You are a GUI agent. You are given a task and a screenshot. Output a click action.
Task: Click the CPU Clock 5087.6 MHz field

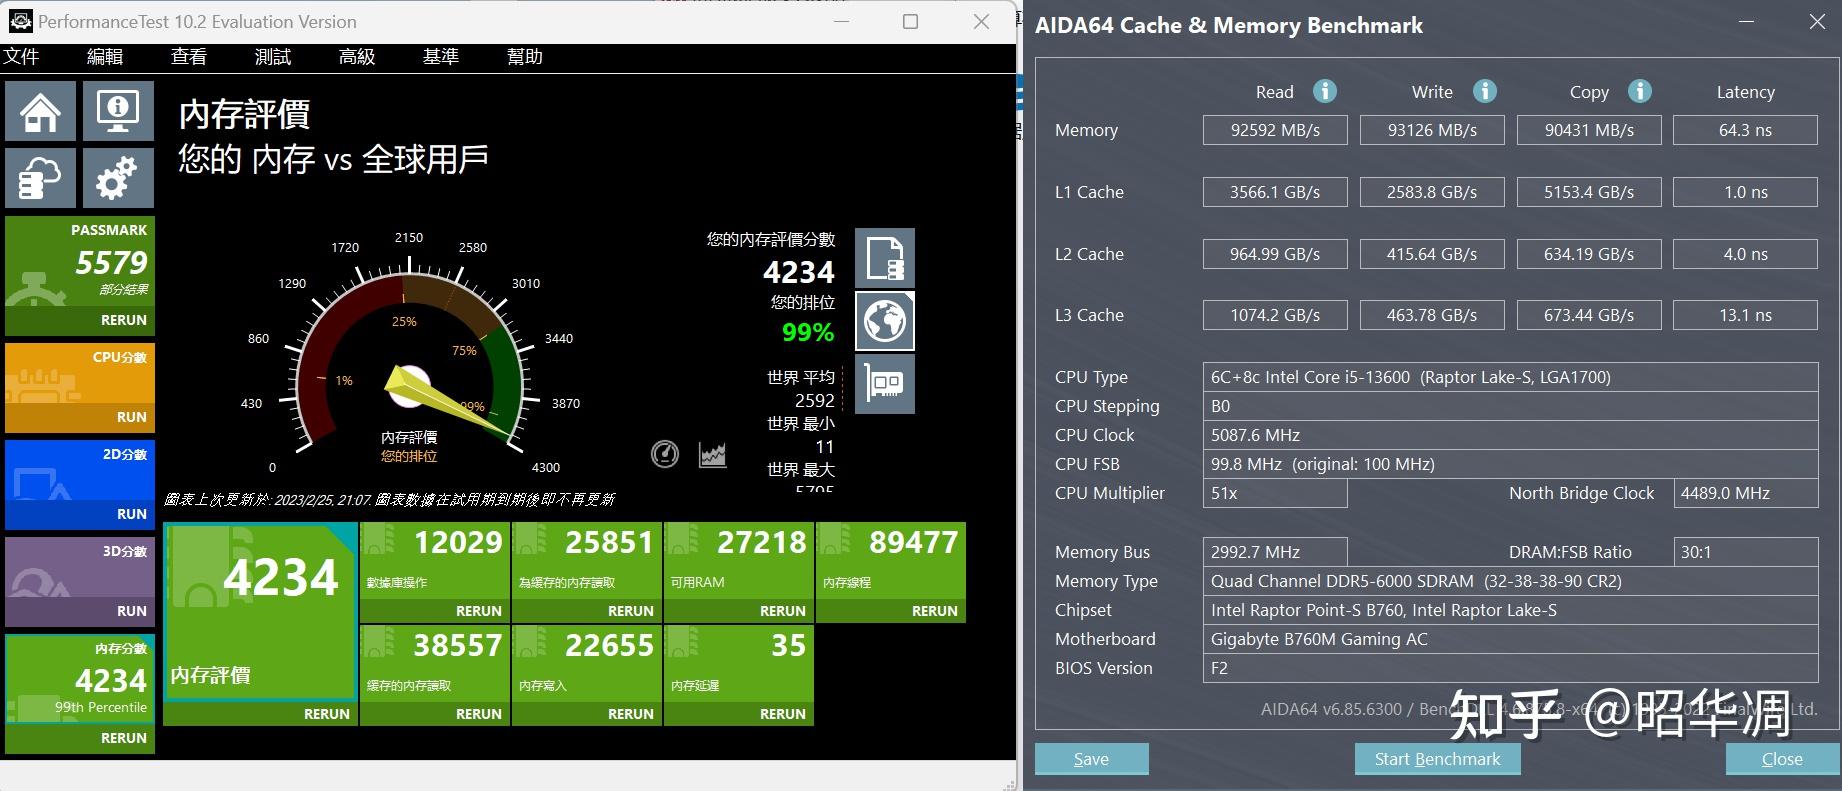[1510, 435]
